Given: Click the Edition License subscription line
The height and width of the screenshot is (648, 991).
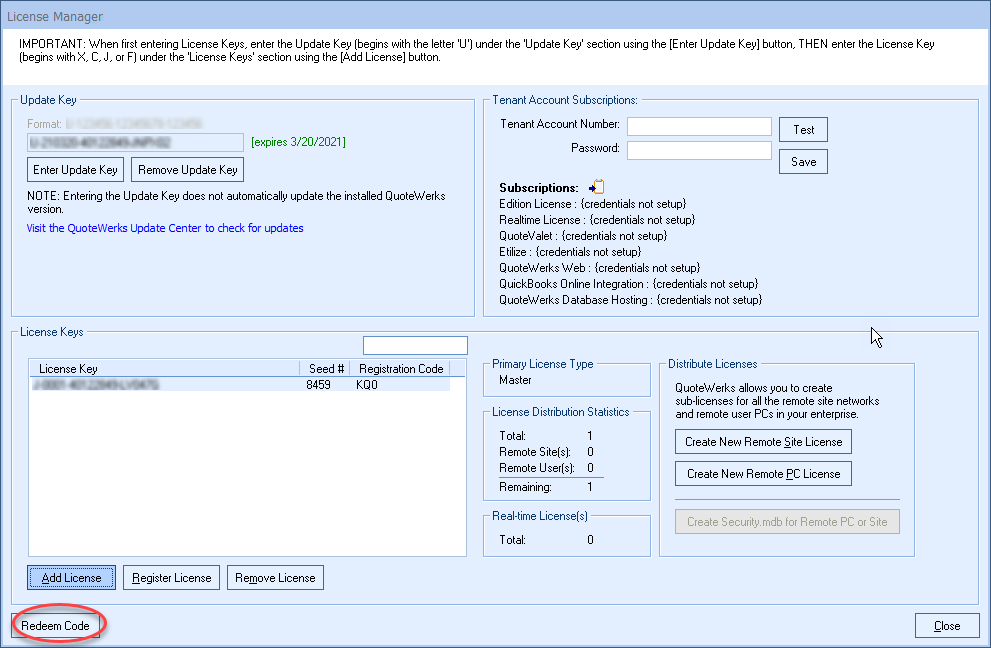Looking at the screenshot, I should coord(592,204).
